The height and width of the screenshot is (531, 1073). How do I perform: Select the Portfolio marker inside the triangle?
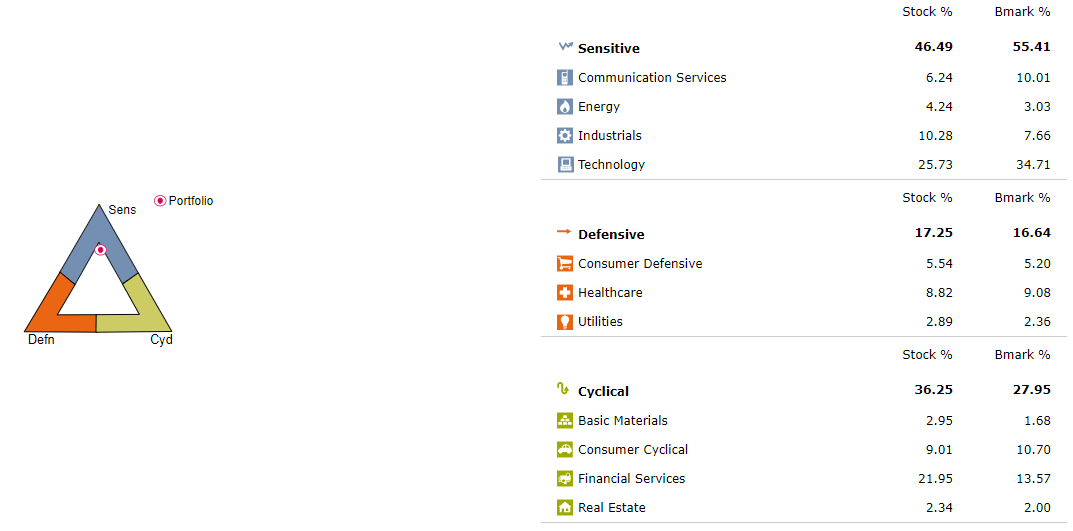coord(101,250)
